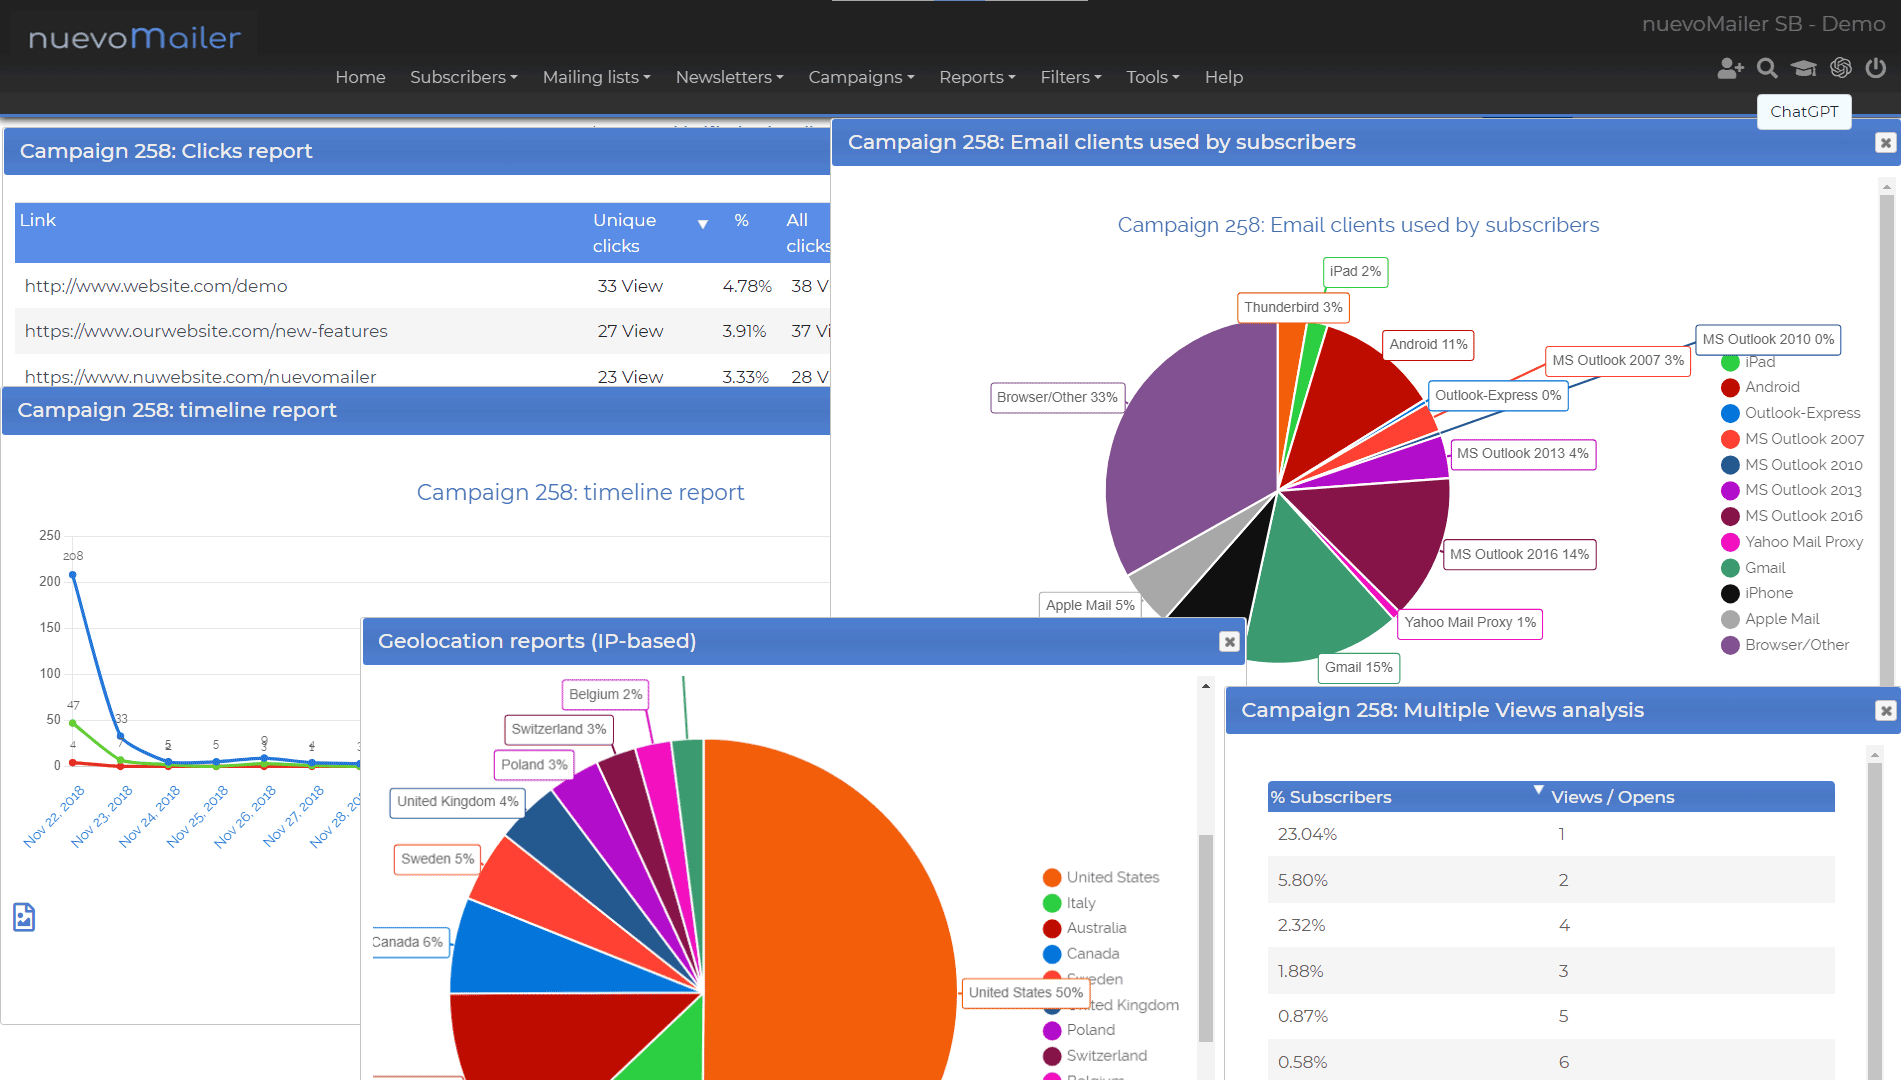Toggle iPhone legend entry
The height and width of the screenshot is (1080, 1901).
[1757, 593]
